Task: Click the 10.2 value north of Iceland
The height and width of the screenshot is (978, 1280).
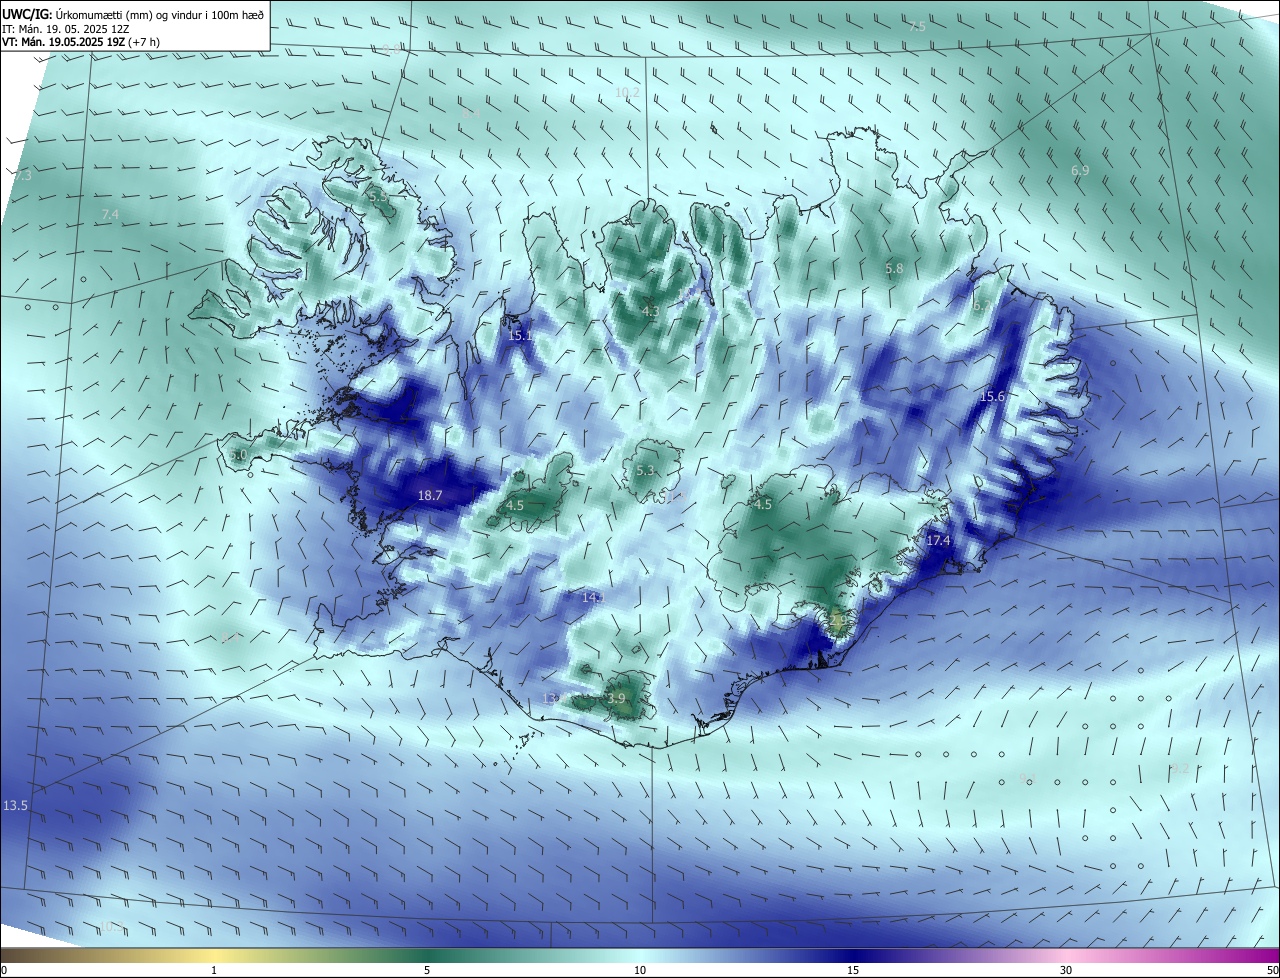Action: (x=627, y=92)
